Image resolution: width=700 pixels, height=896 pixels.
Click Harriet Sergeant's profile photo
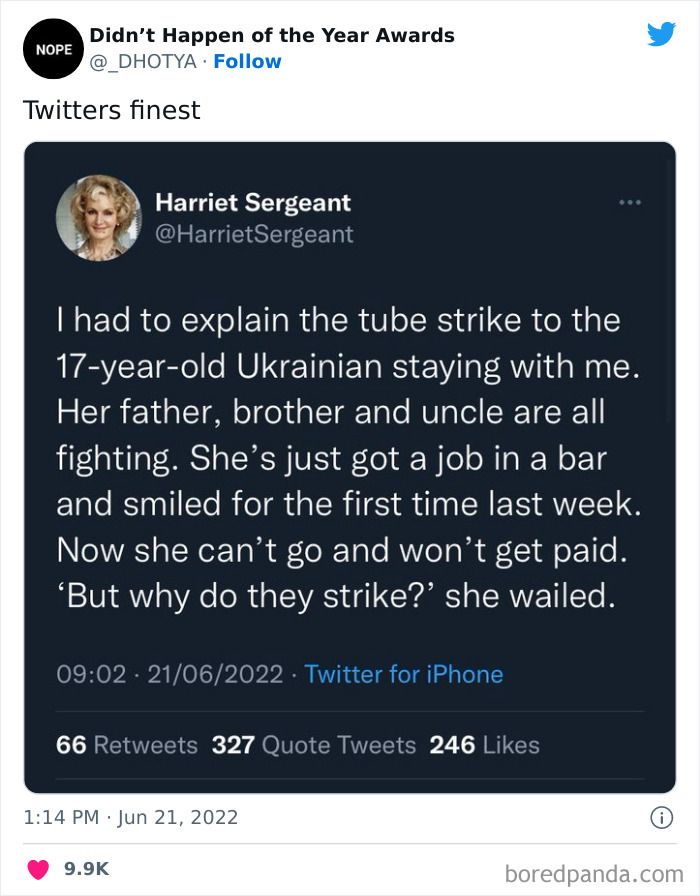click(x=98, y=217)
